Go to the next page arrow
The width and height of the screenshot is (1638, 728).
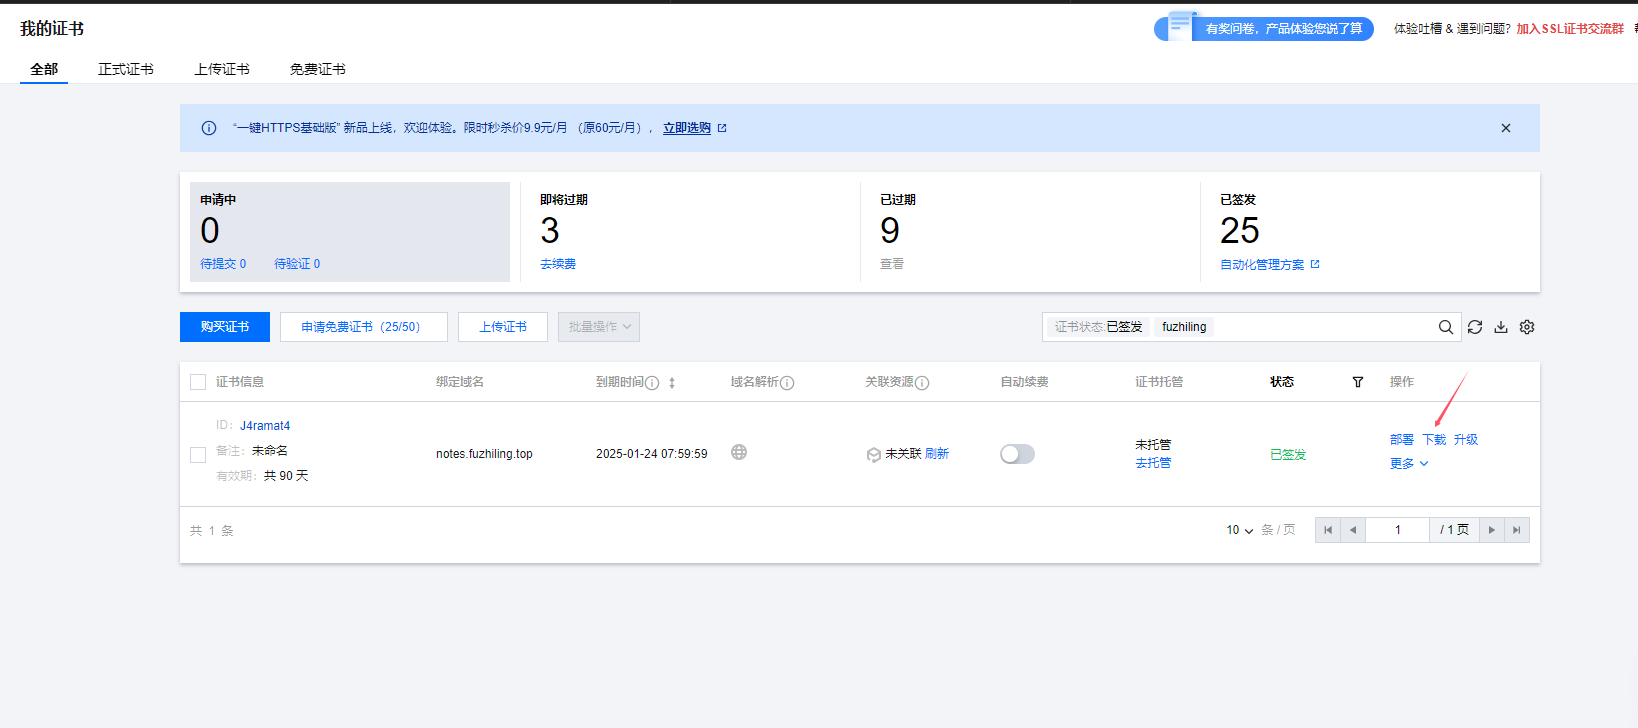(x=1491, y=530)
